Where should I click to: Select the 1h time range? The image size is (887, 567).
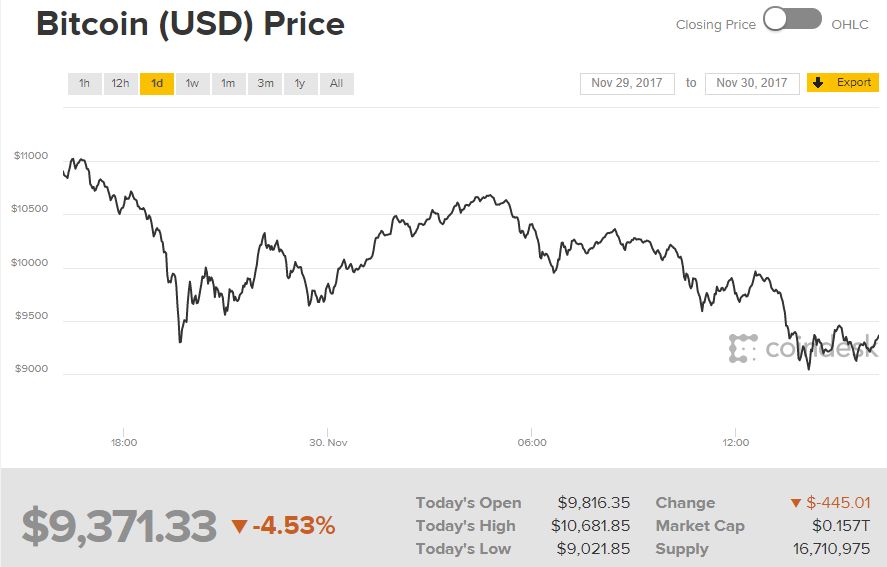click(84, 83)
